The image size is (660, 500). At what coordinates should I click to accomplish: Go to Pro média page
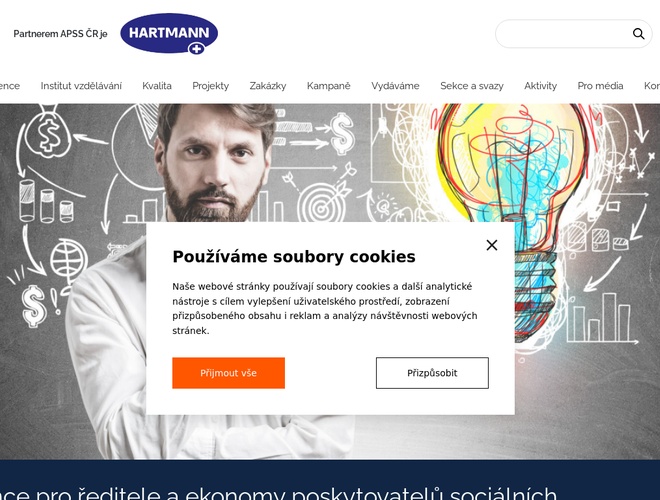[600, 86]
